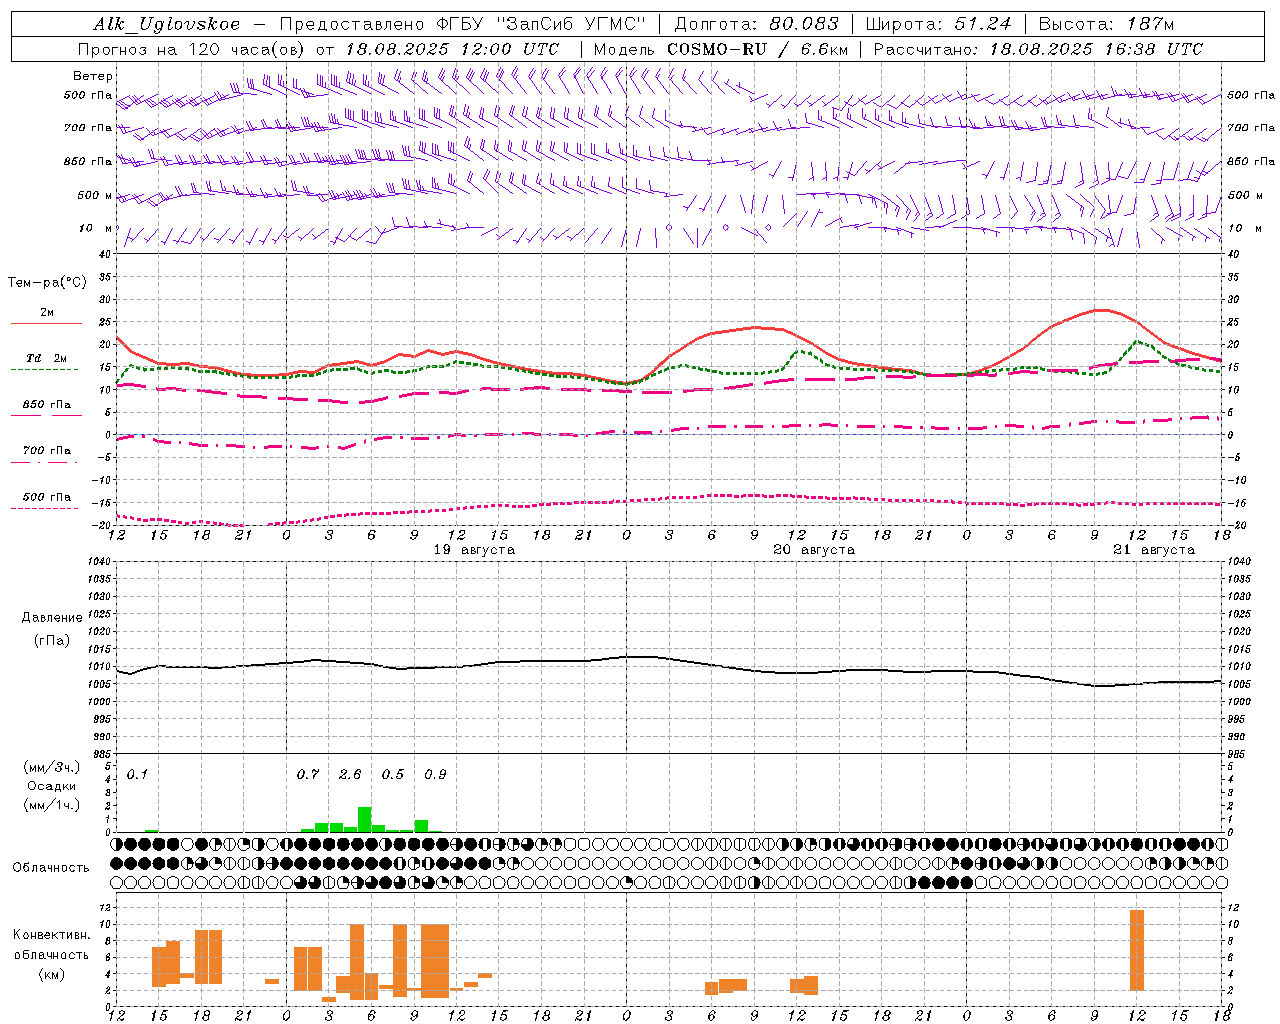
Task: Click the provider text ФГБУ "ЗапСиб УГМС"
Action: (540, 25)
